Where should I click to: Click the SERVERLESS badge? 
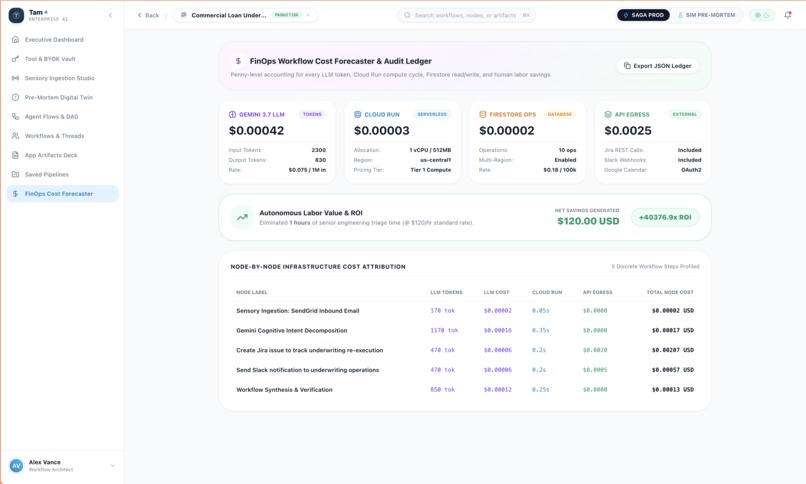(x=432, y=115)
